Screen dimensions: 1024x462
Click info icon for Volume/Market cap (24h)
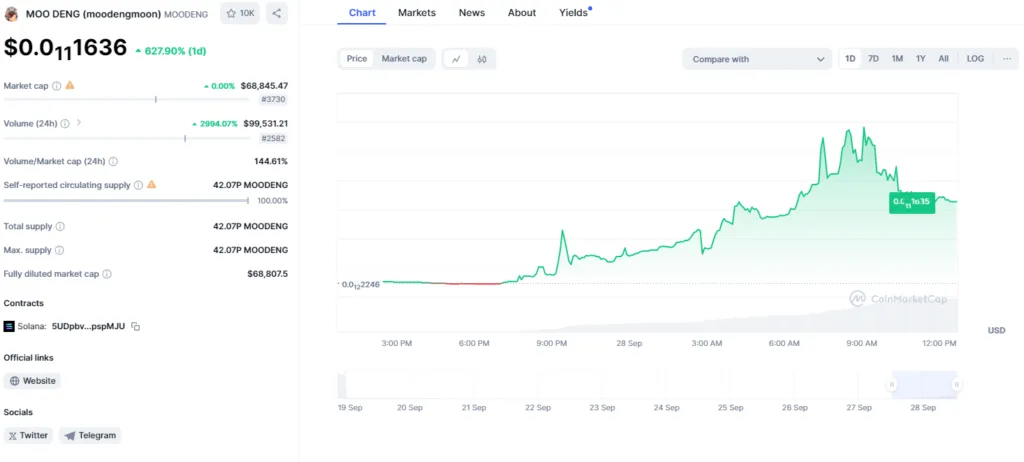(x=114, y=161)
